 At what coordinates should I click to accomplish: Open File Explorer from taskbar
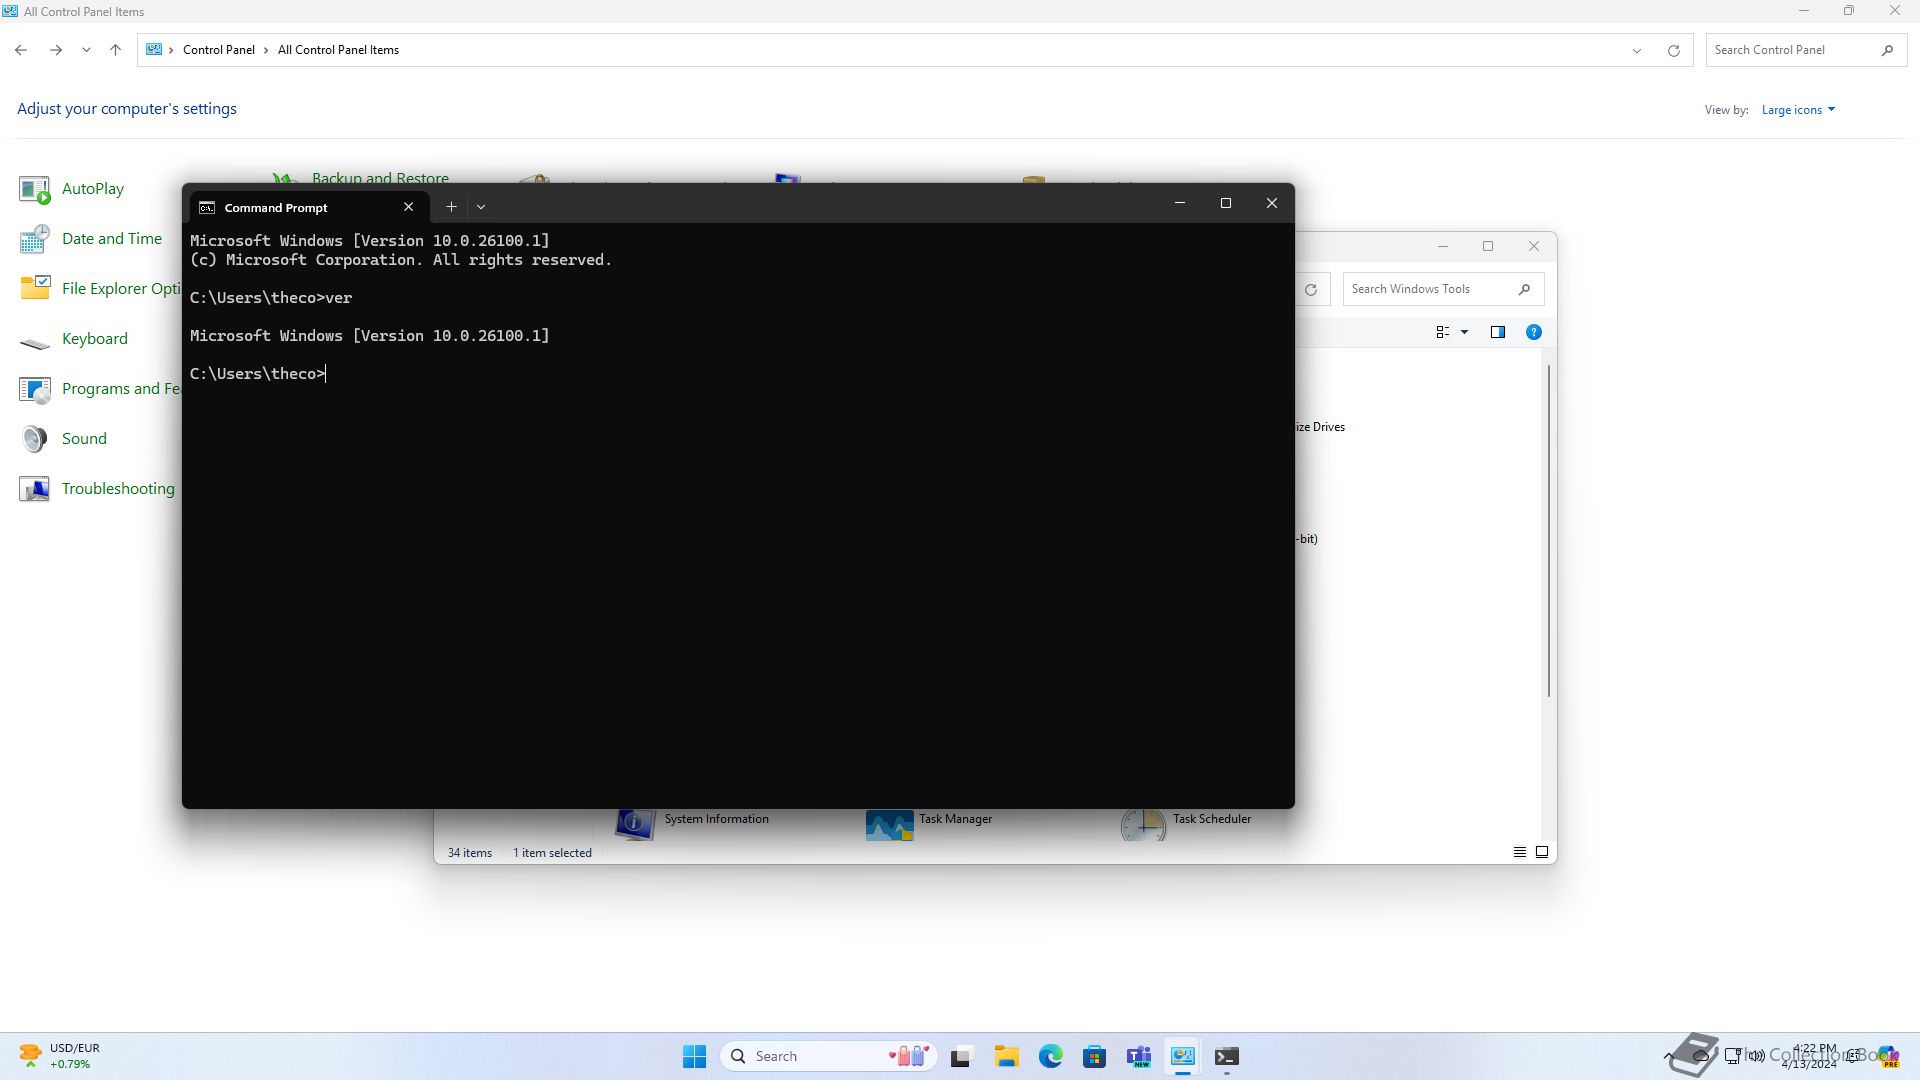point(1006,1056)
